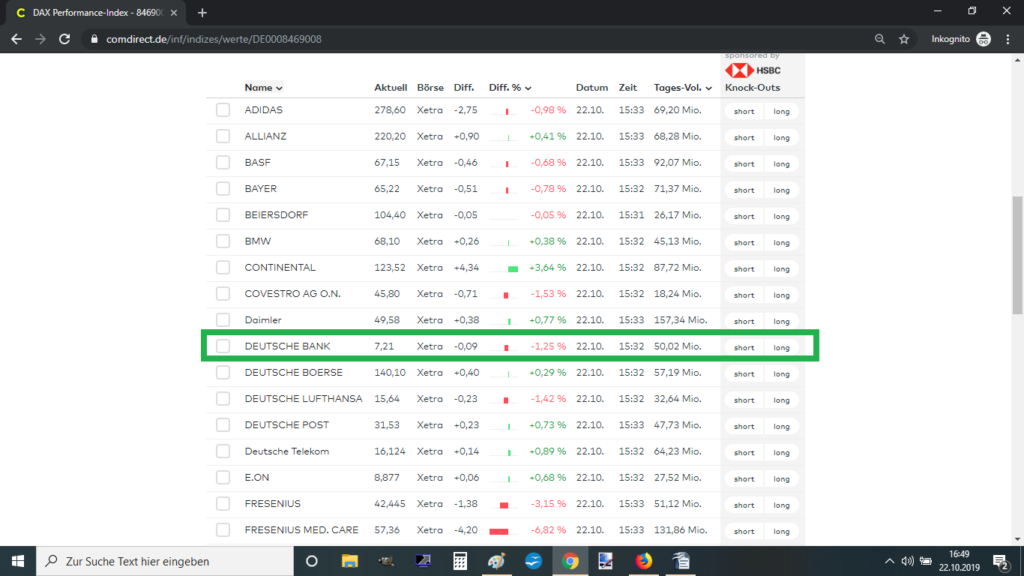Image resolution: width=1024 pixels, height=576 pixels.
Task: Click short knock-out for FRESENIUS
Action: point(744,505)
